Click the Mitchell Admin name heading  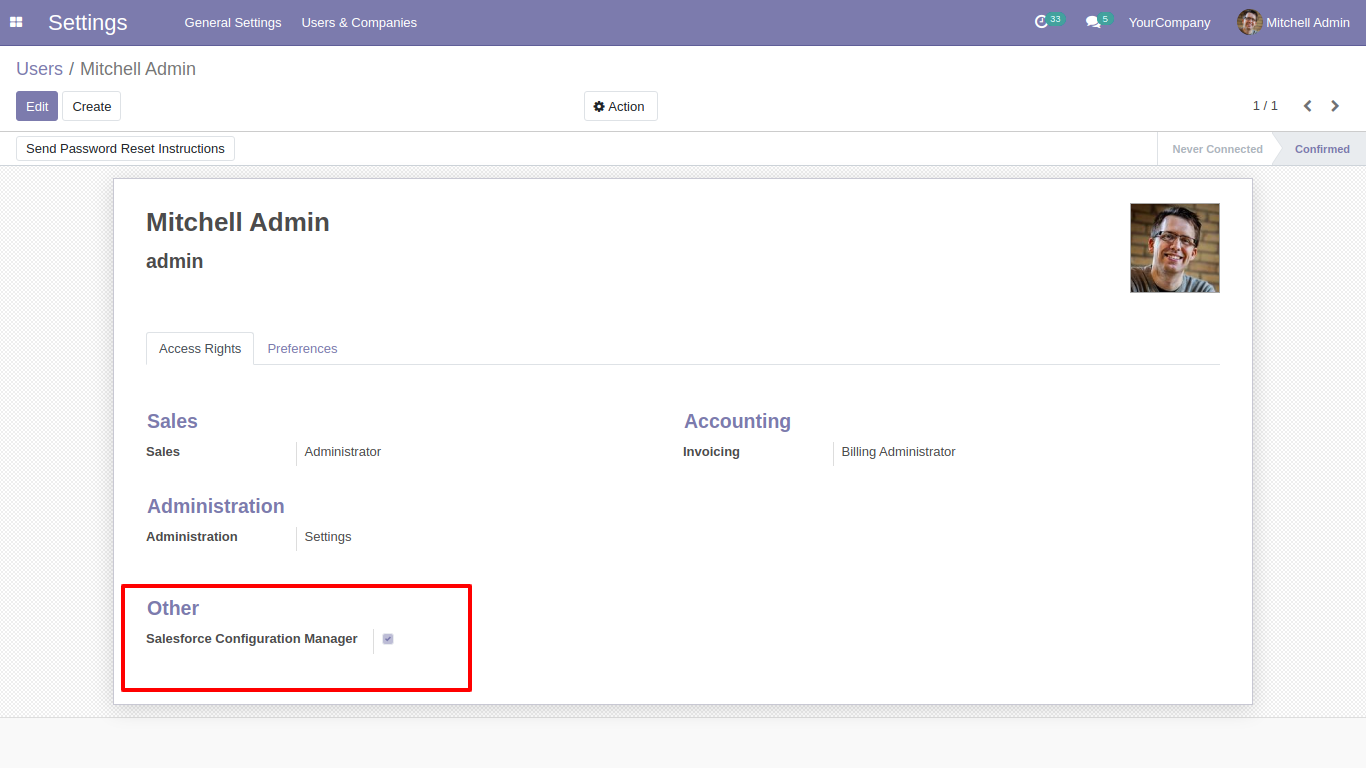click(x=238, y=222)
